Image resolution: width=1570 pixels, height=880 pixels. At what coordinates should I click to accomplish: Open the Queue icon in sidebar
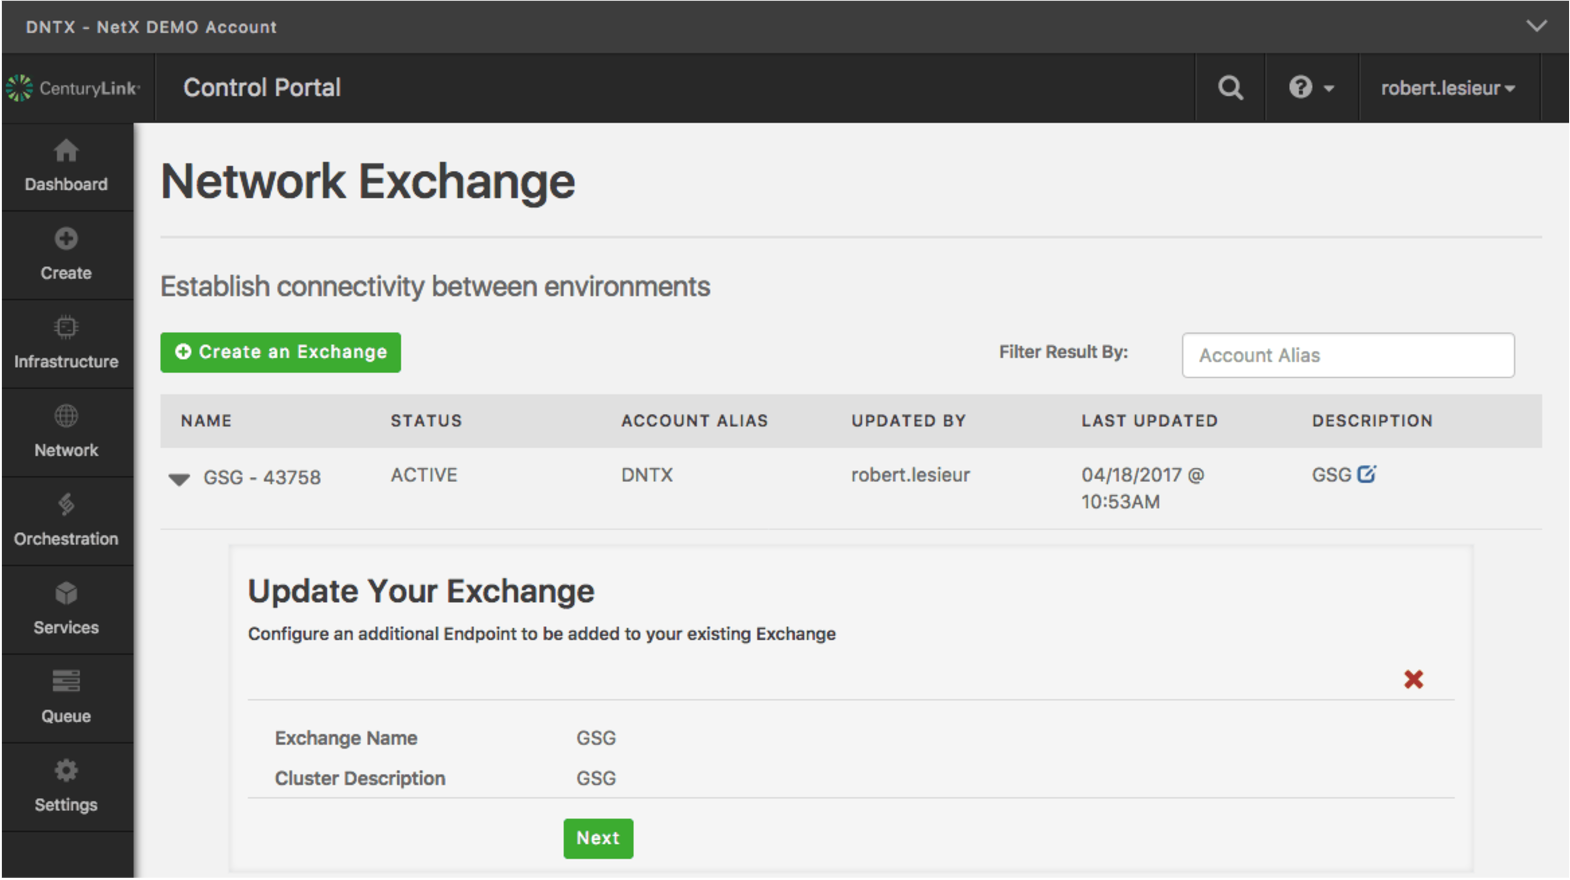tap(66, 681)
